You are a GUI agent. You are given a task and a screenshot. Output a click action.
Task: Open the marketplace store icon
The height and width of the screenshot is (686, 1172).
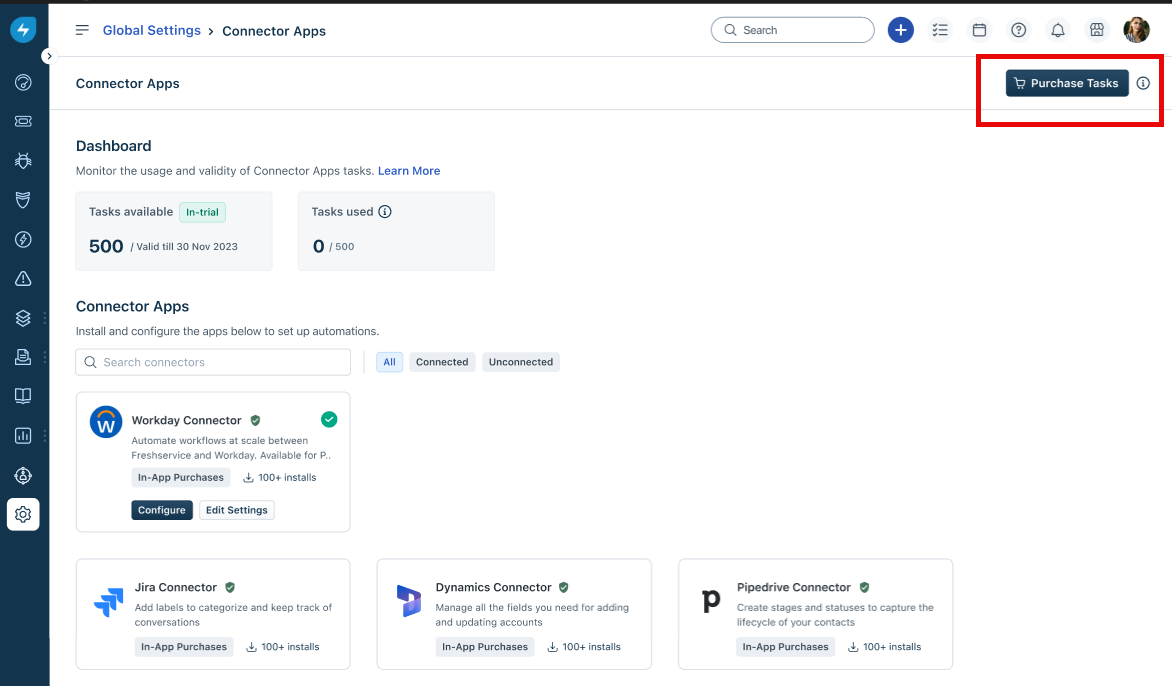pyautogui.click(x=1097, y=30)
